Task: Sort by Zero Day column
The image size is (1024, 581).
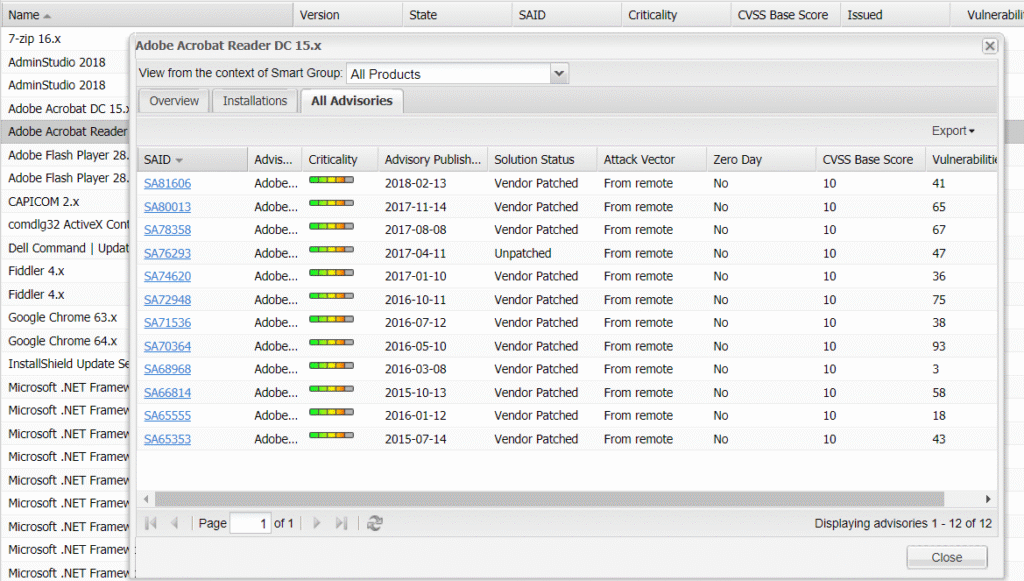Action: tap(761, 160)
